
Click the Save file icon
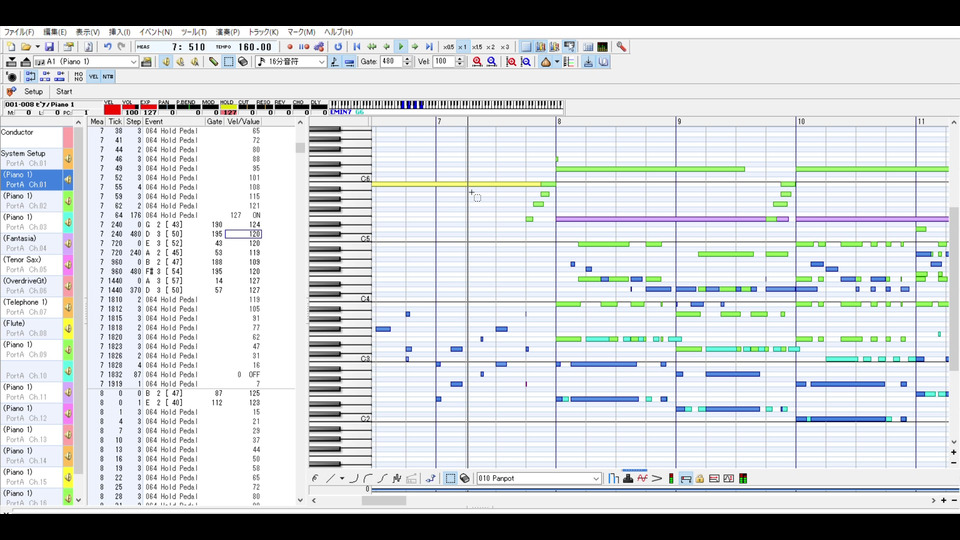pos(49,47)
